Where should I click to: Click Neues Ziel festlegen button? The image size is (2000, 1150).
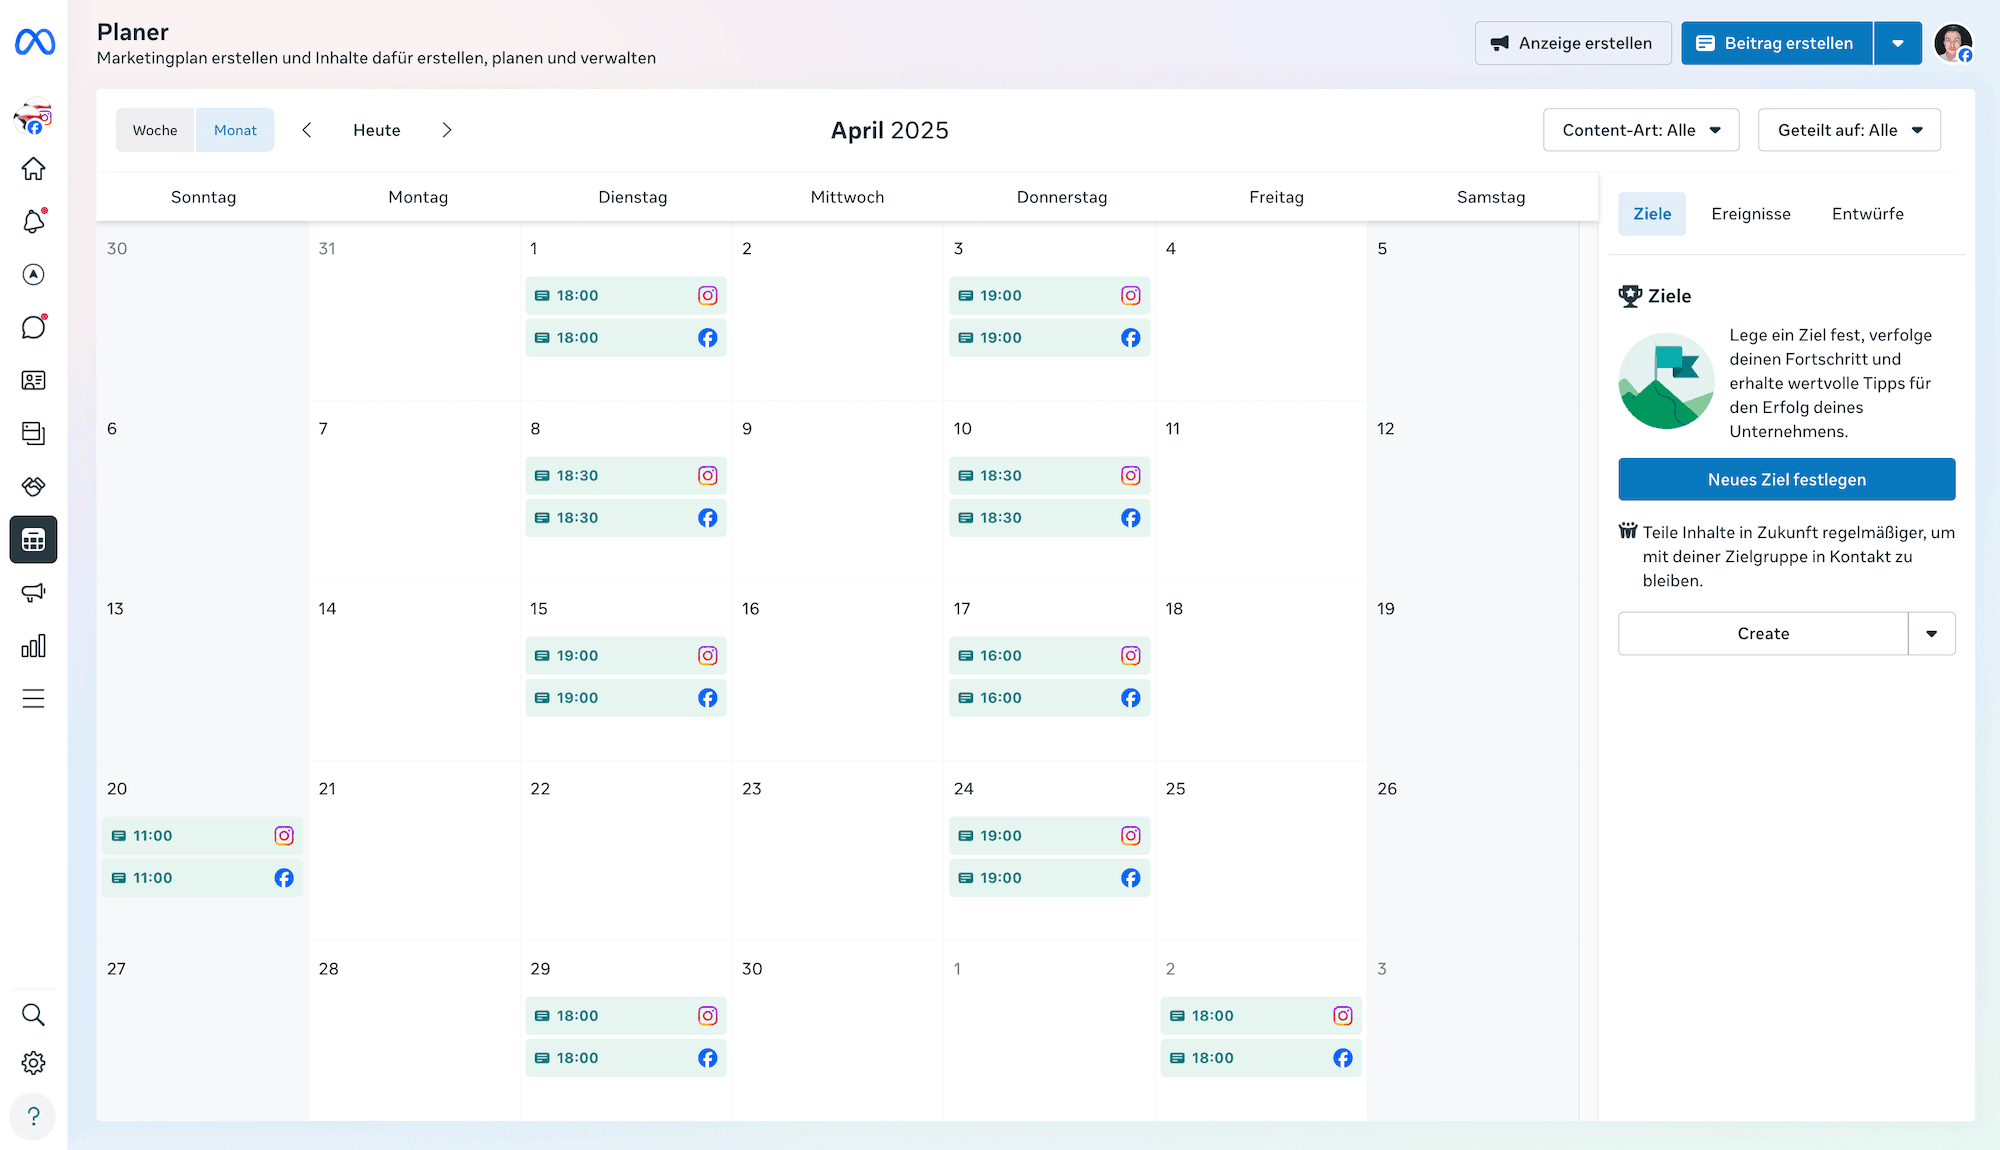pos(1786,480)
